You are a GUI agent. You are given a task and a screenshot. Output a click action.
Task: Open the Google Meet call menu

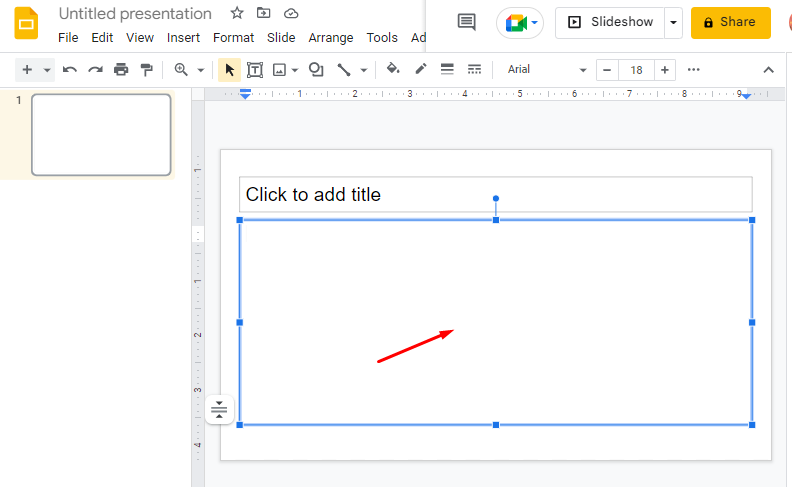(520, 23)
